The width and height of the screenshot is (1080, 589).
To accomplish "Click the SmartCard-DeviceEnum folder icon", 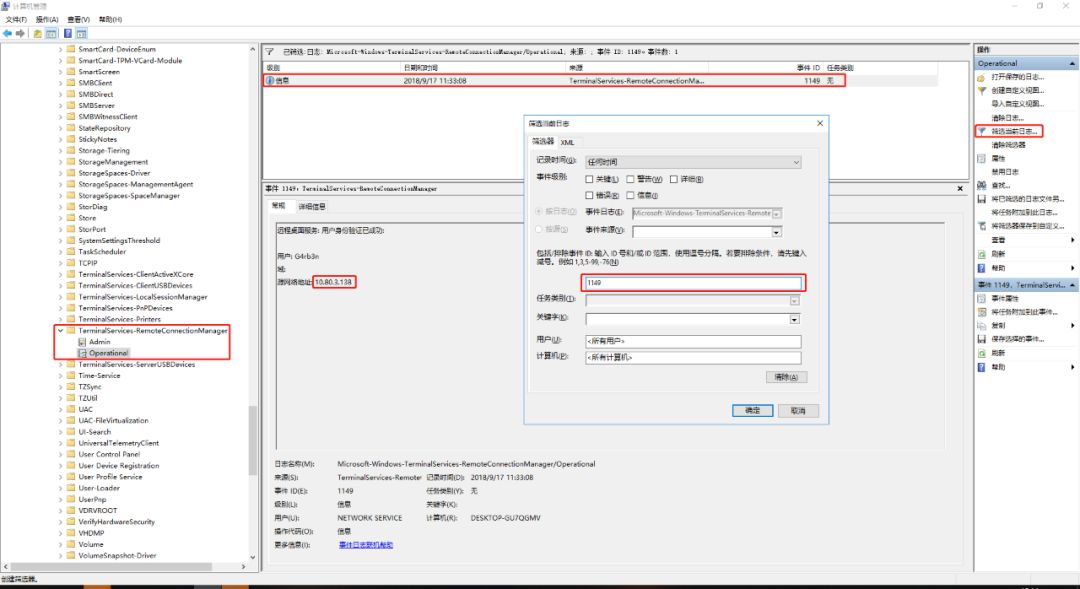I will pyautogui.click(x=71, y=49).
